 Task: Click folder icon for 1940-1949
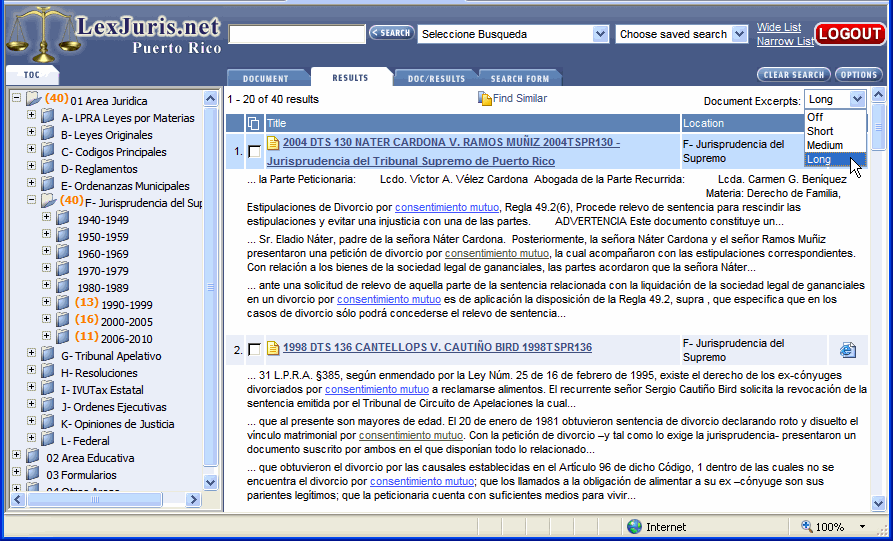point(63,219)
